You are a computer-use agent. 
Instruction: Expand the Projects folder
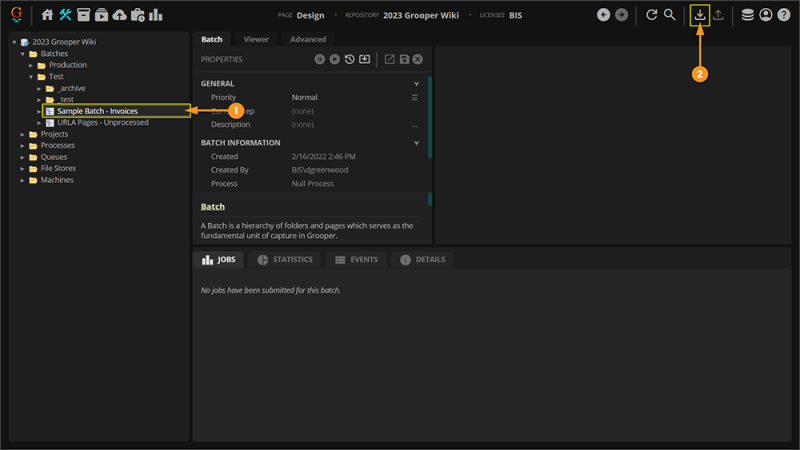click(22, 134)
